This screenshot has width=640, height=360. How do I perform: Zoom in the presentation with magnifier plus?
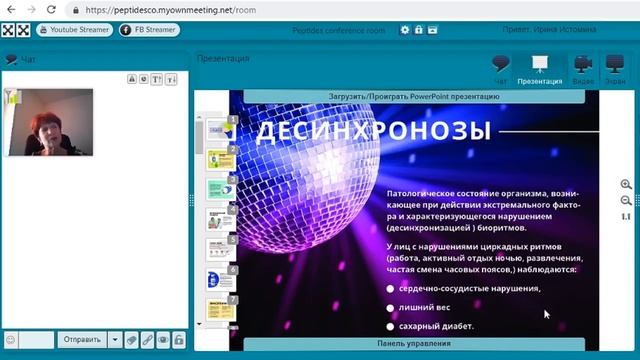point(626,184)
